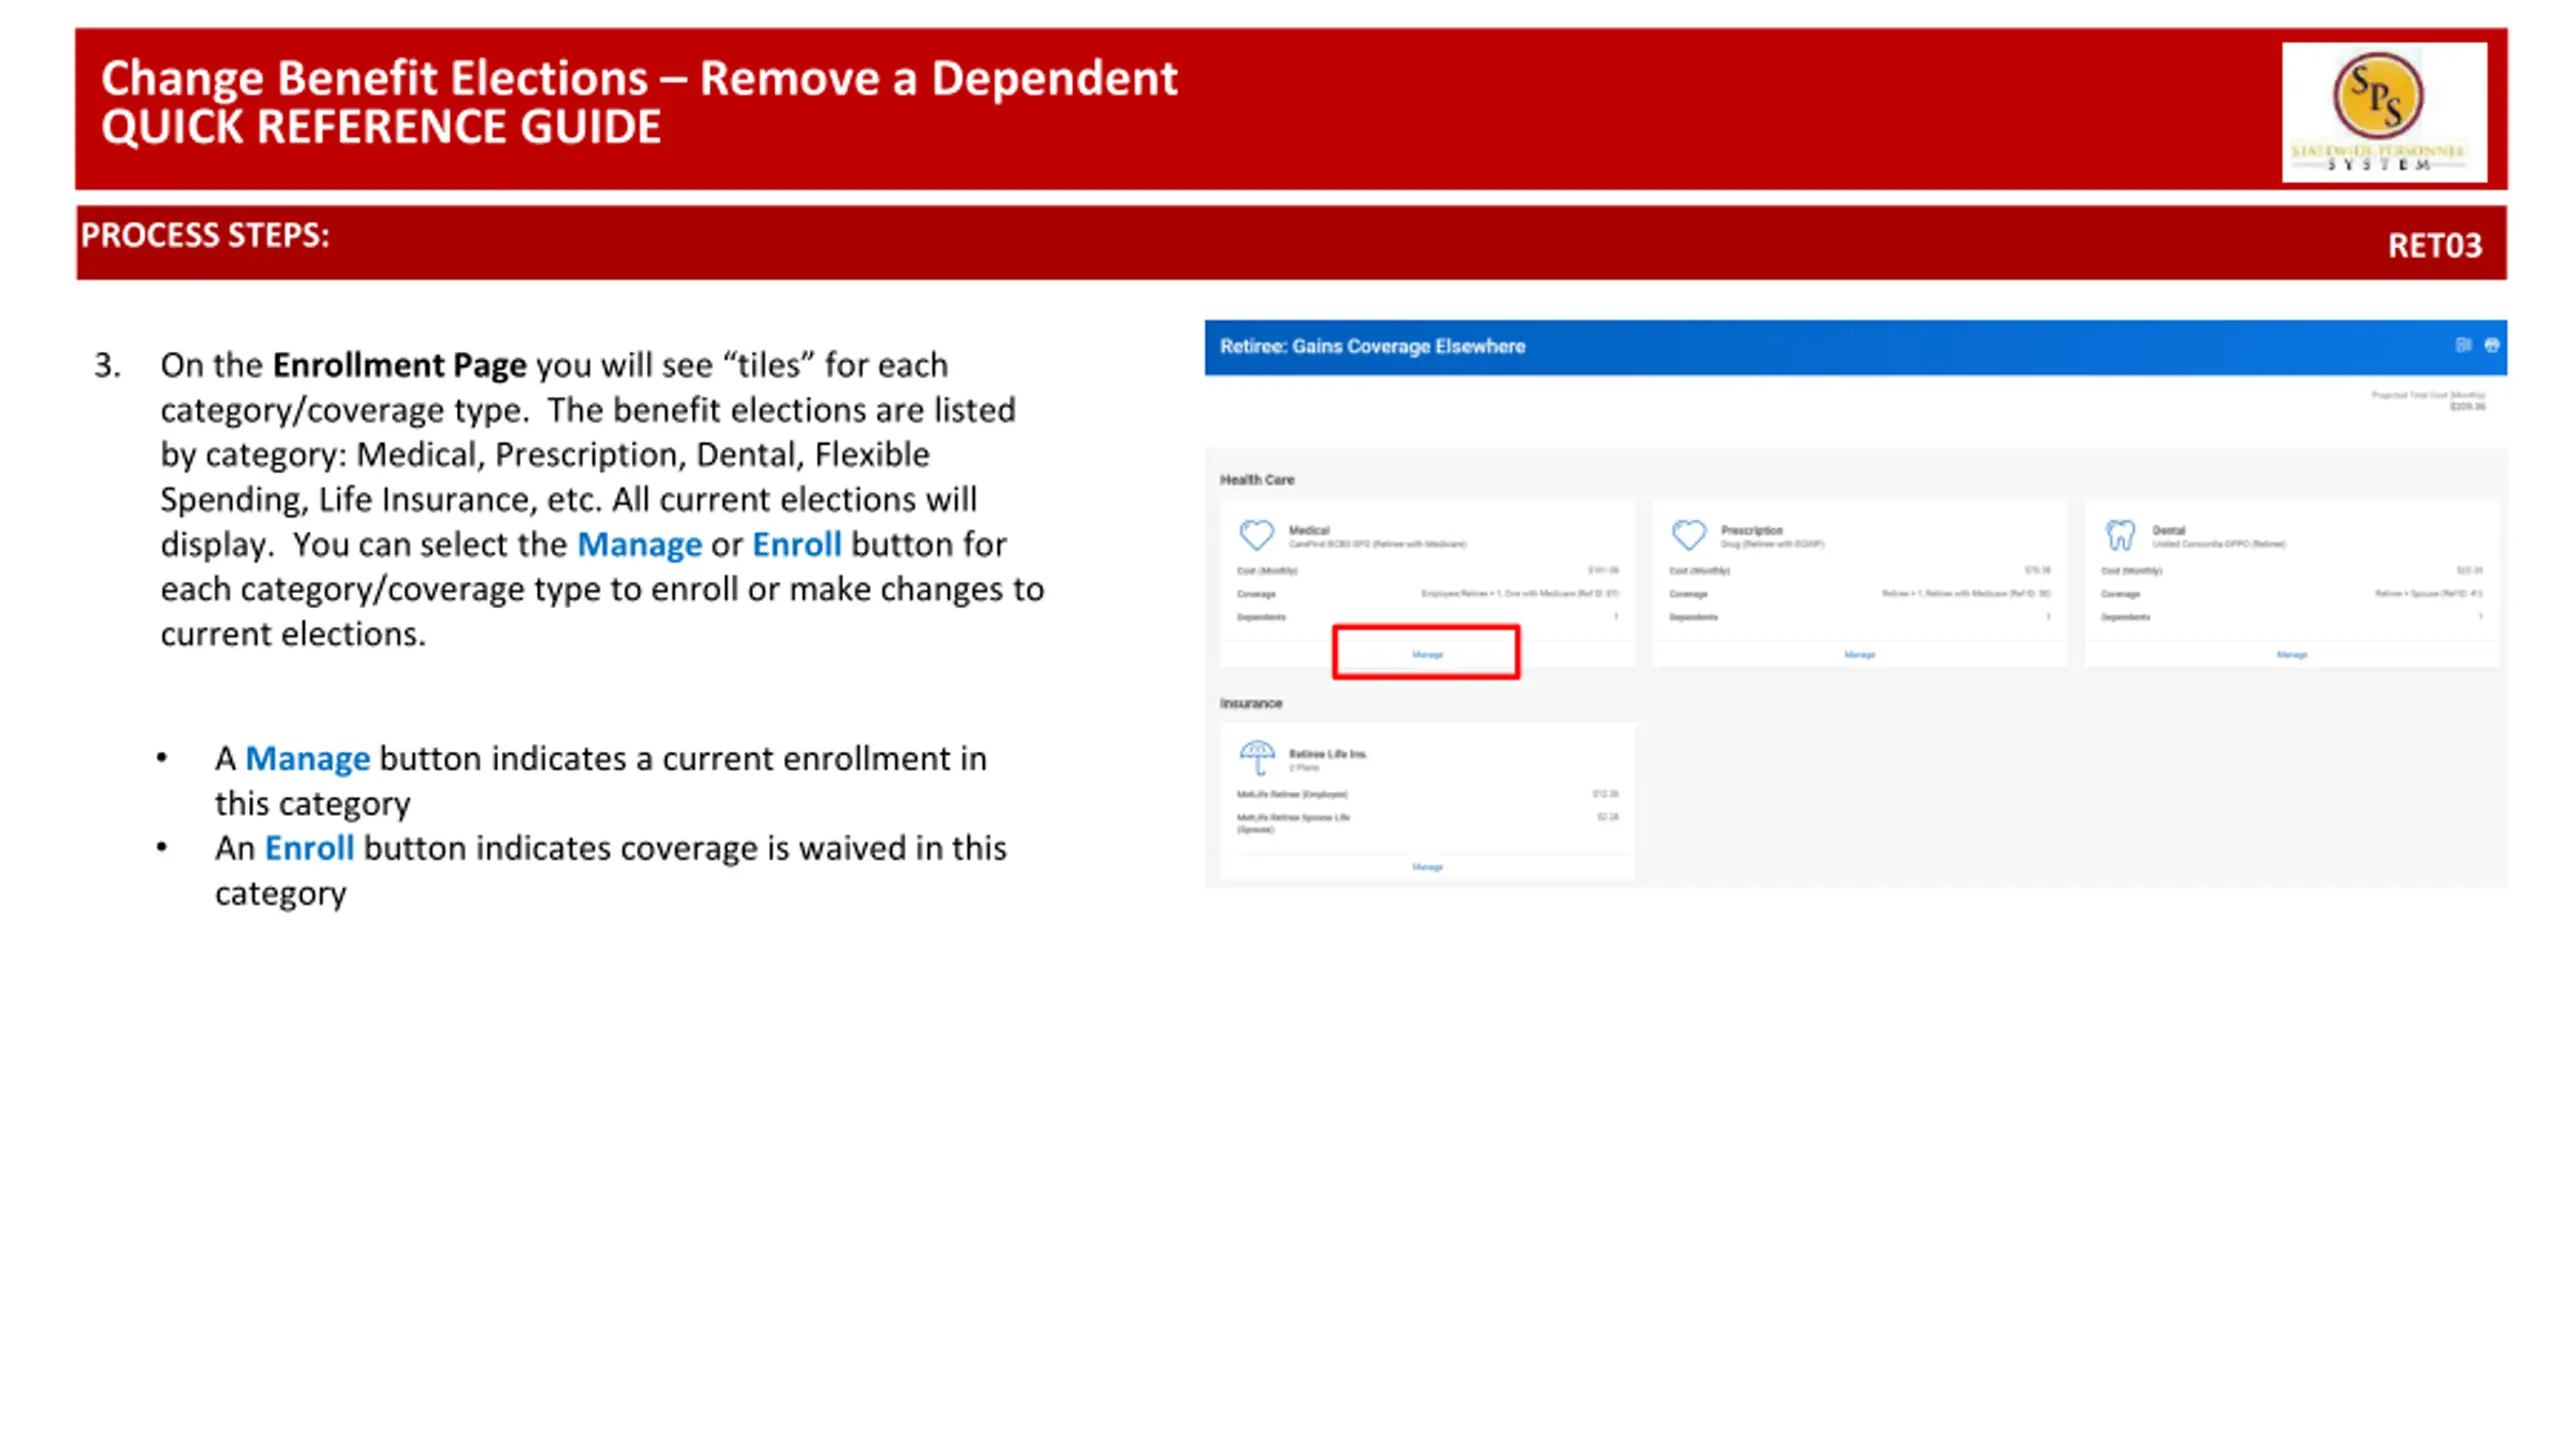Click 'Manage' in the first bullet point

pos(307,759)
